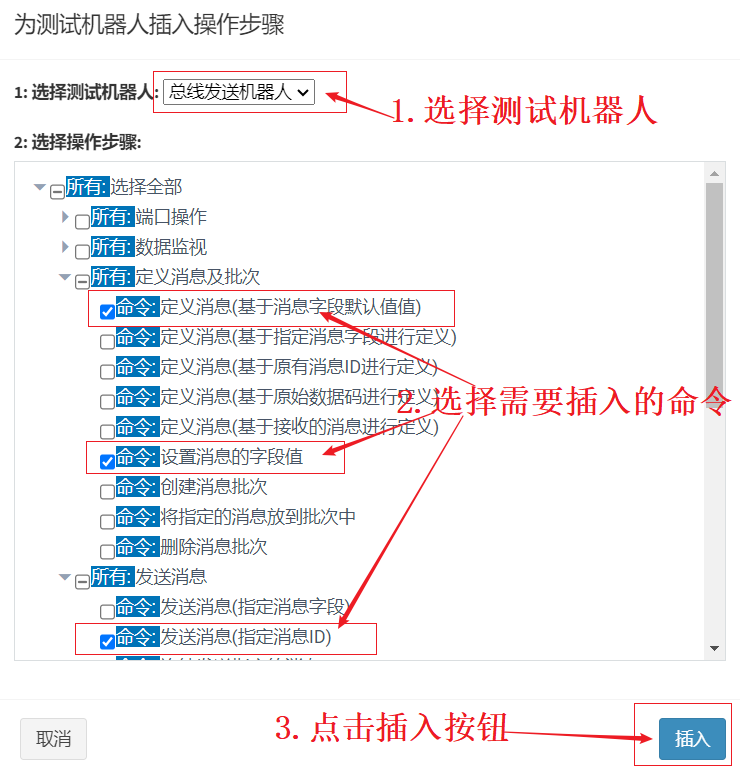The height and width of the screenshot is (771, 740).
Task: Check the 端口操作 group checkbox
Action: [x=82, y=222]
